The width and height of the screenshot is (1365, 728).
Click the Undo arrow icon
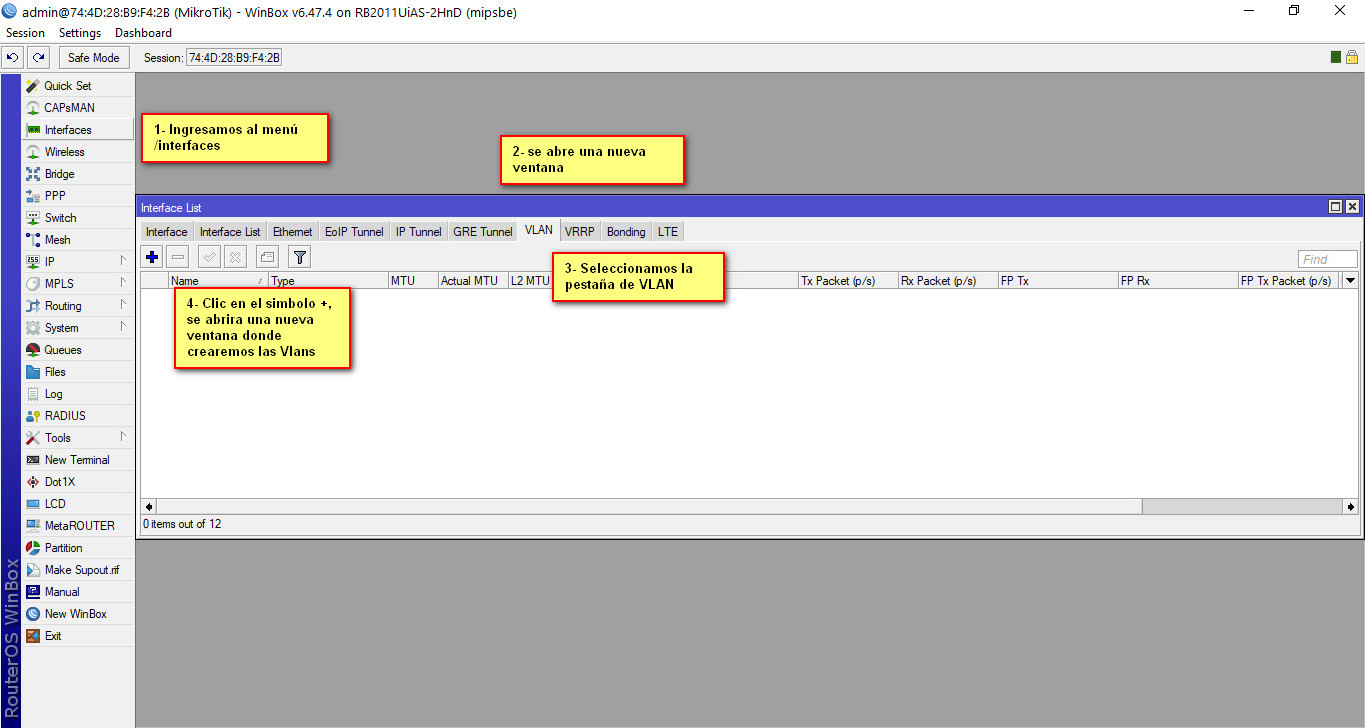point(13,57)
